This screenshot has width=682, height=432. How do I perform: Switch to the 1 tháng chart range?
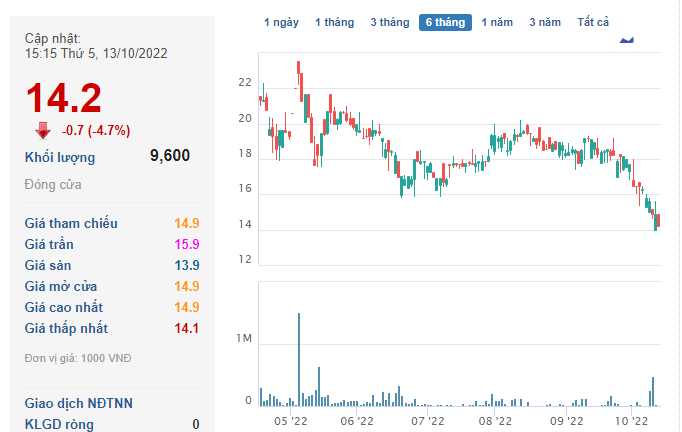click(x=334, y=22)
